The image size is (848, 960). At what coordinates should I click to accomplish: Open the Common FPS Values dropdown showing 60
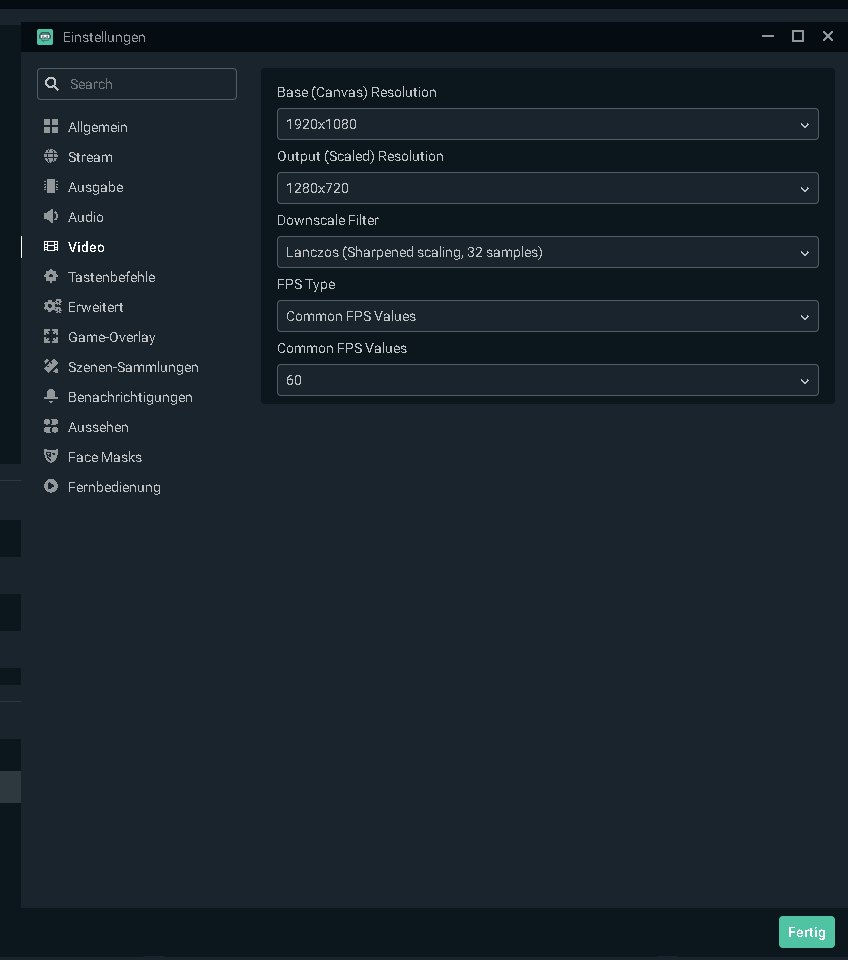pyautogui.click(x=547, y=380)
